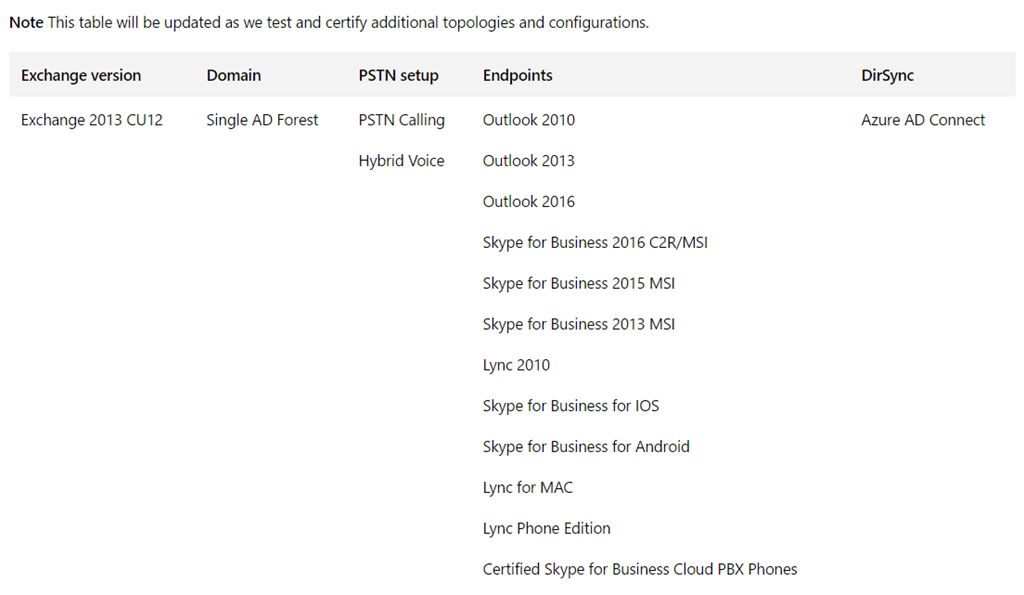The width and height of the screenshot is (1024, 595).
Task: Click the Outlook 2013 endpoint
Action: coord(528,161)
